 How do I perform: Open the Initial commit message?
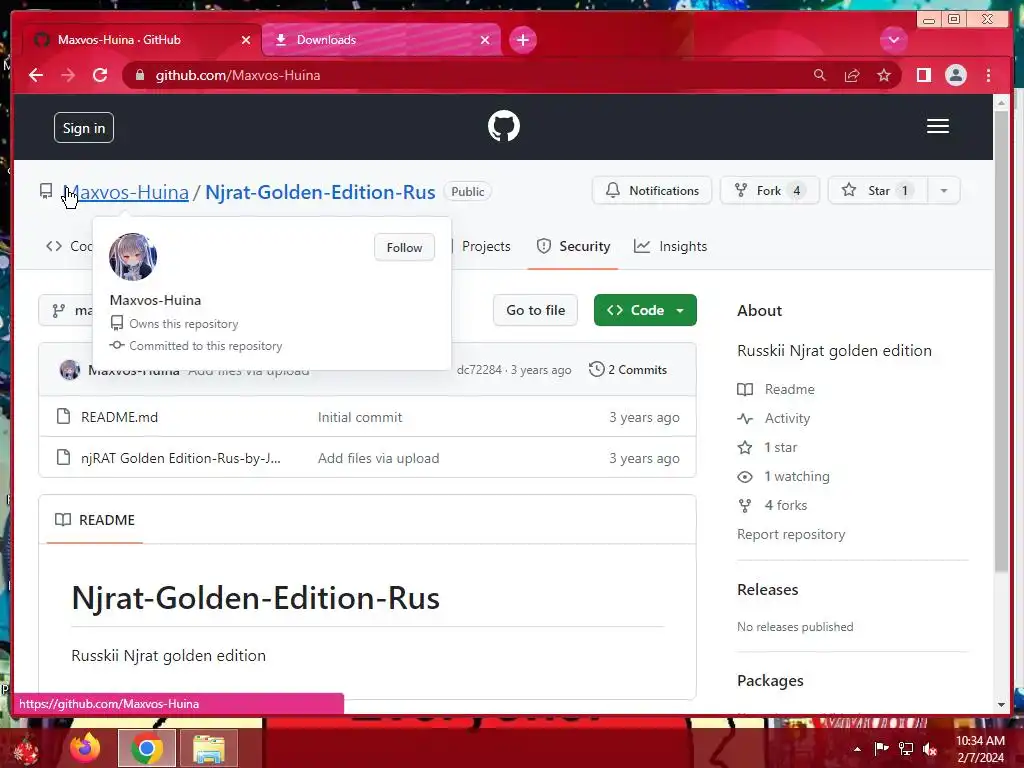pos(360,417)
